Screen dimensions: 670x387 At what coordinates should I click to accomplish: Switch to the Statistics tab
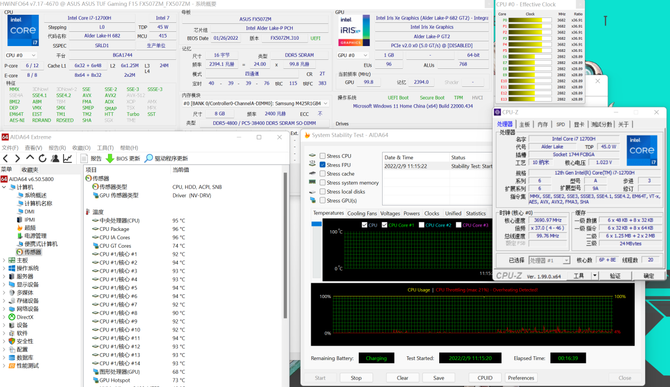(x=476, y=213)
